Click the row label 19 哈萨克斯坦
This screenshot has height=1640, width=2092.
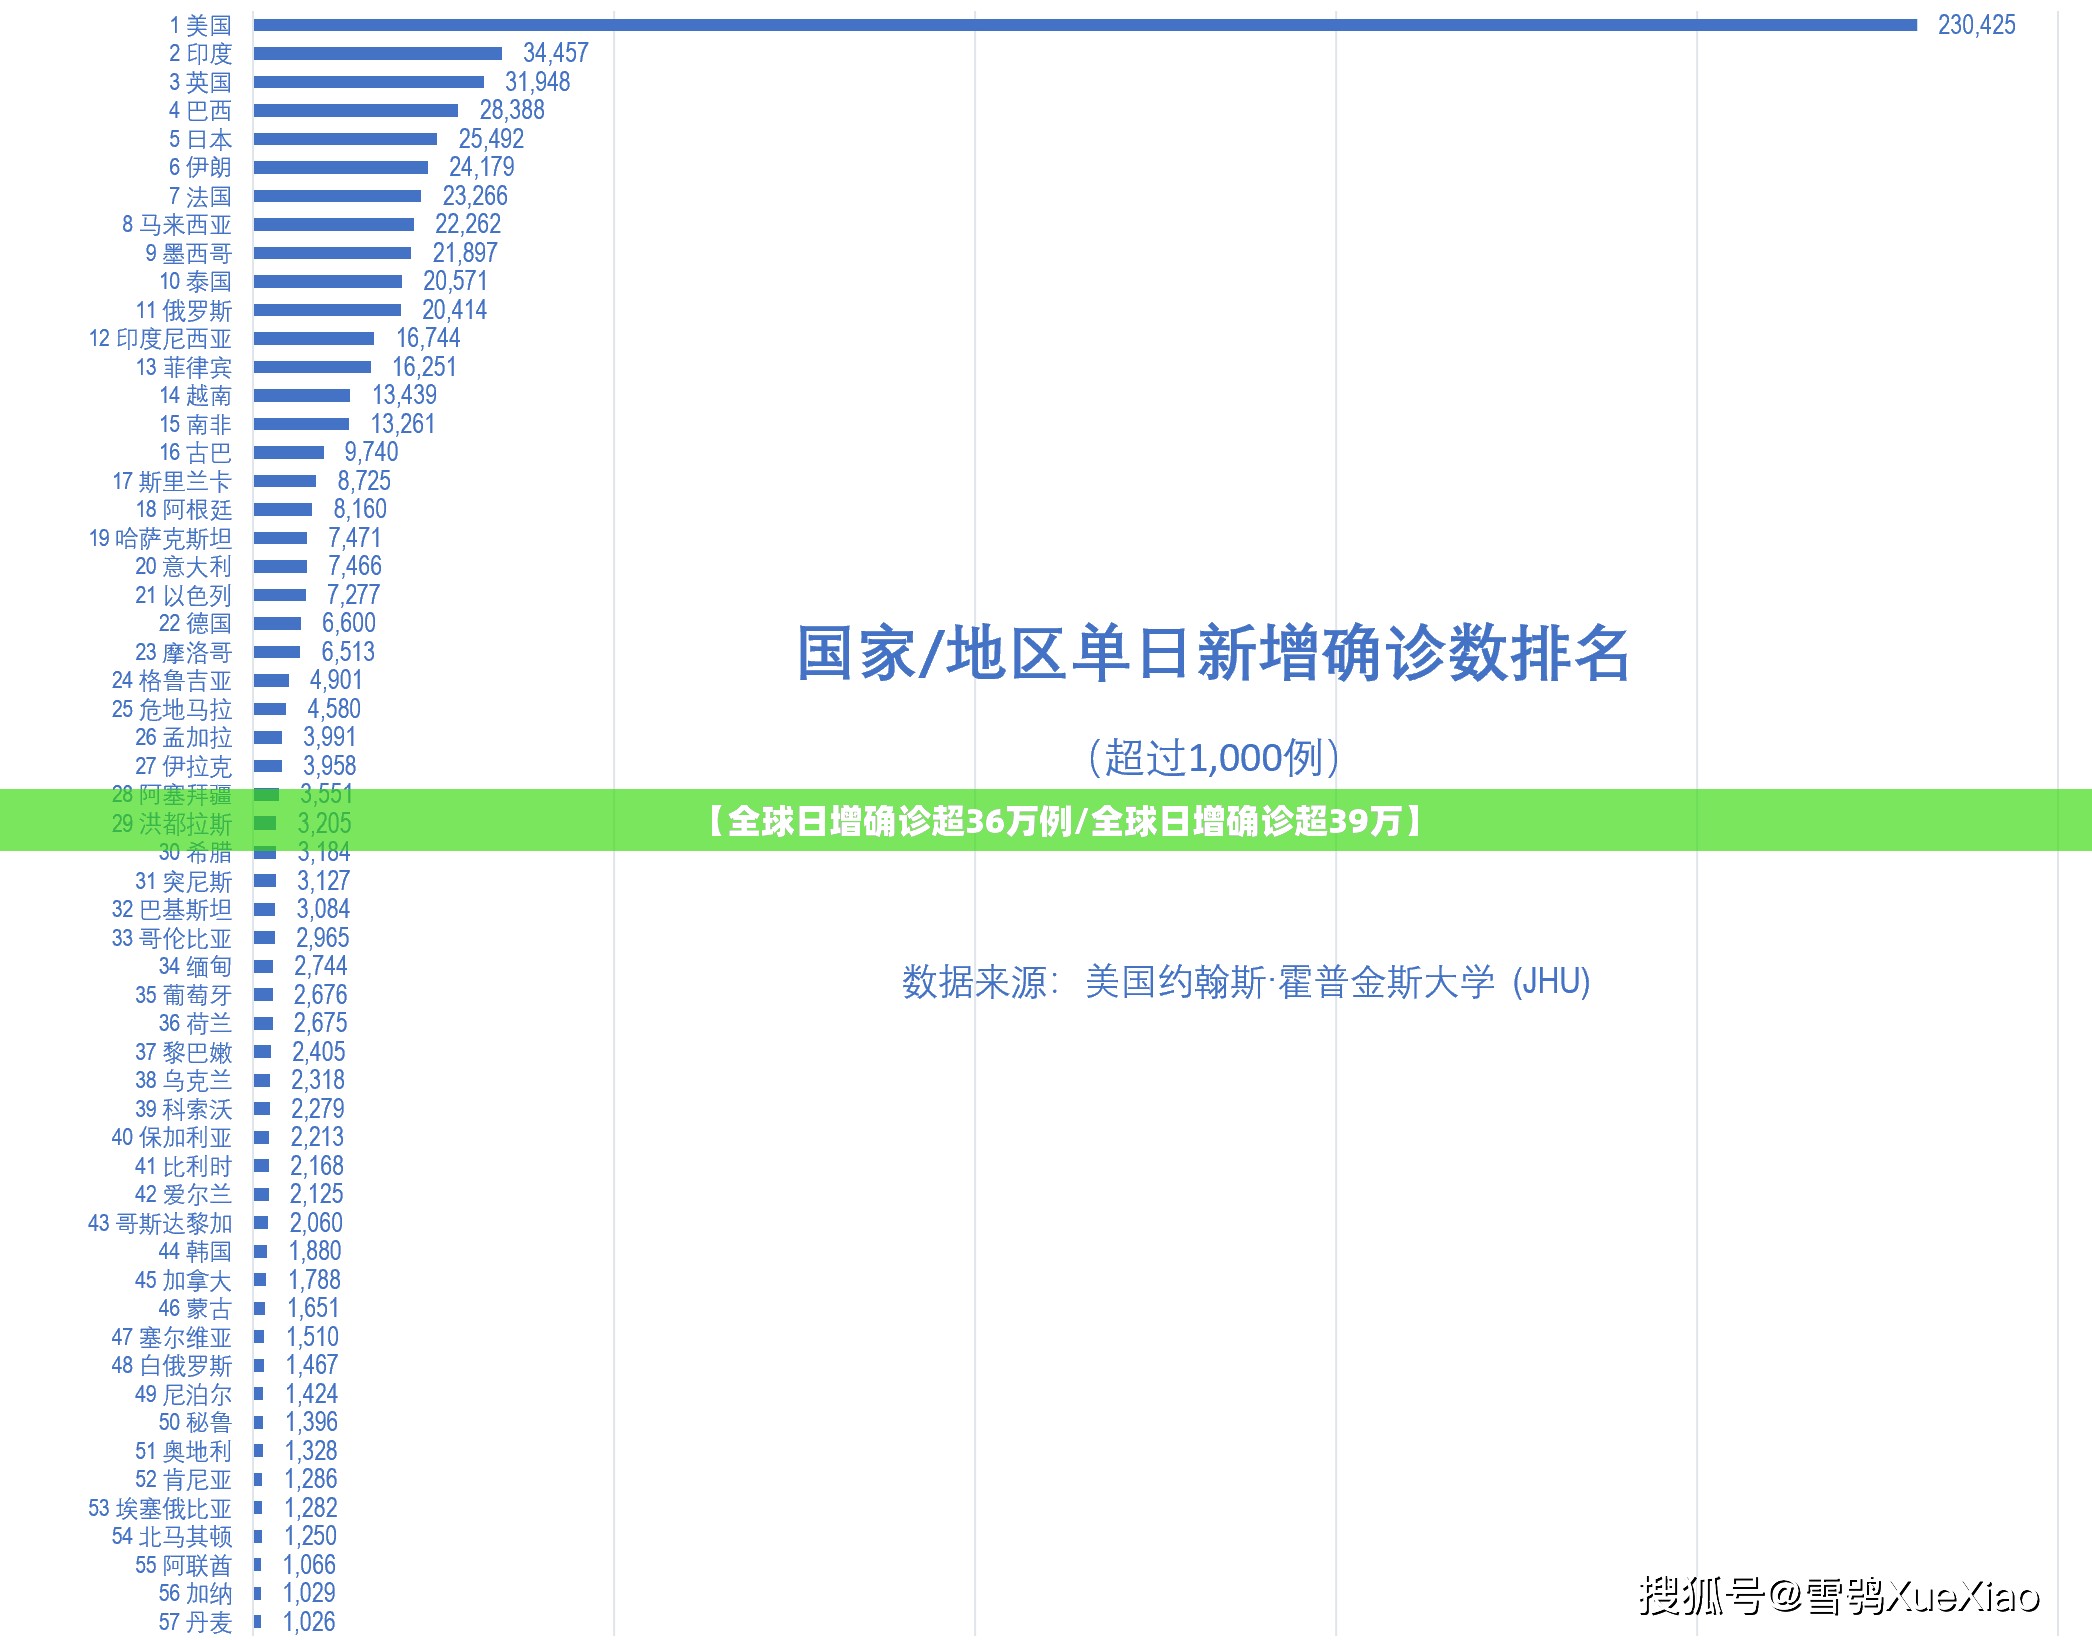click(160, 538)
